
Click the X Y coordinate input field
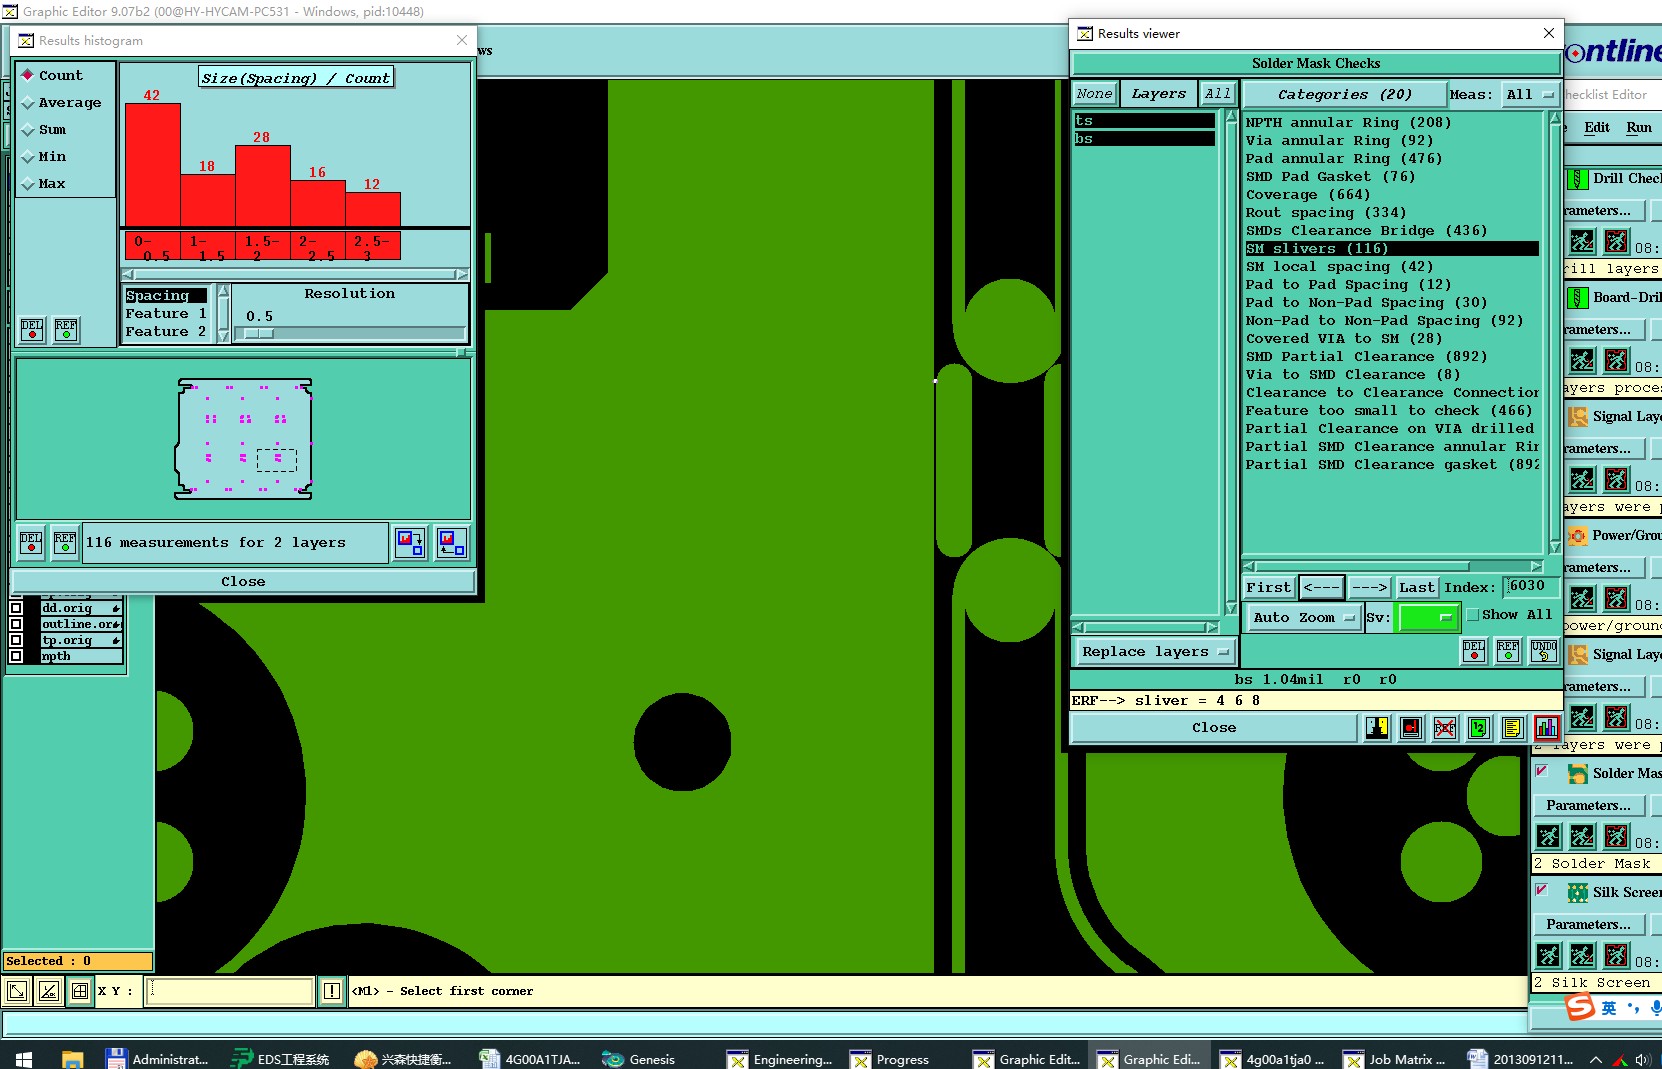pyautogui.click(x=231, y=991)
